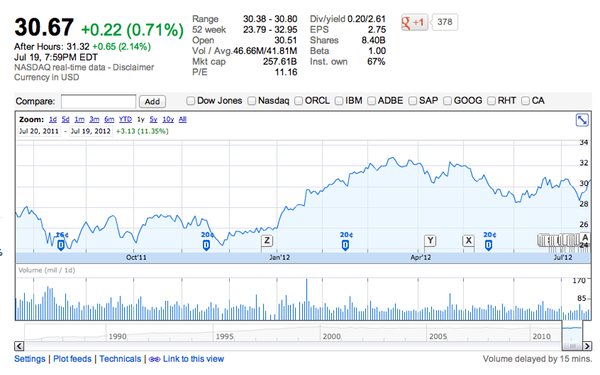Viewport: 600px width, 375px height.
Task: Click the EPS value 2.75
Action: coord(377,29)
